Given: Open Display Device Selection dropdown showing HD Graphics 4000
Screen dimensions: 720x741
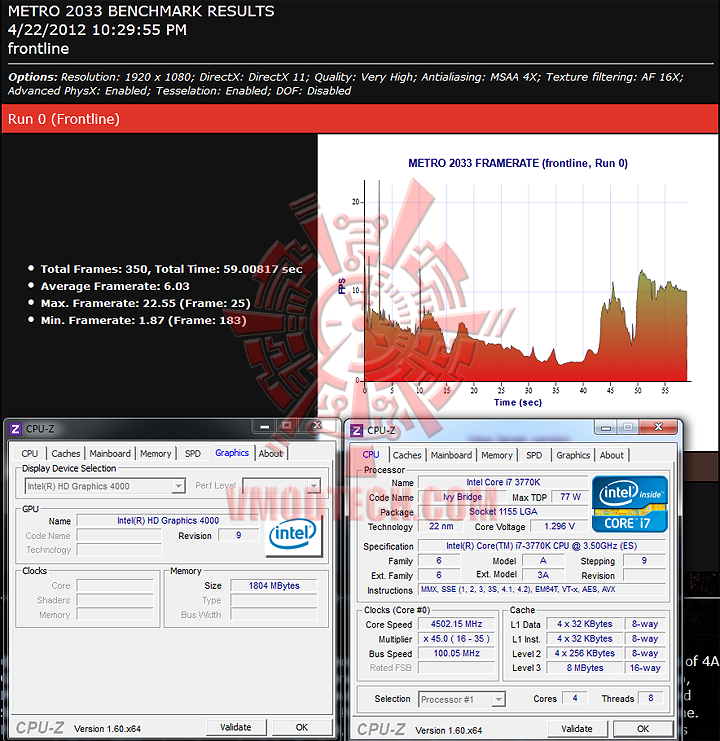Looking at the screenshot, I should click(104, 486).
